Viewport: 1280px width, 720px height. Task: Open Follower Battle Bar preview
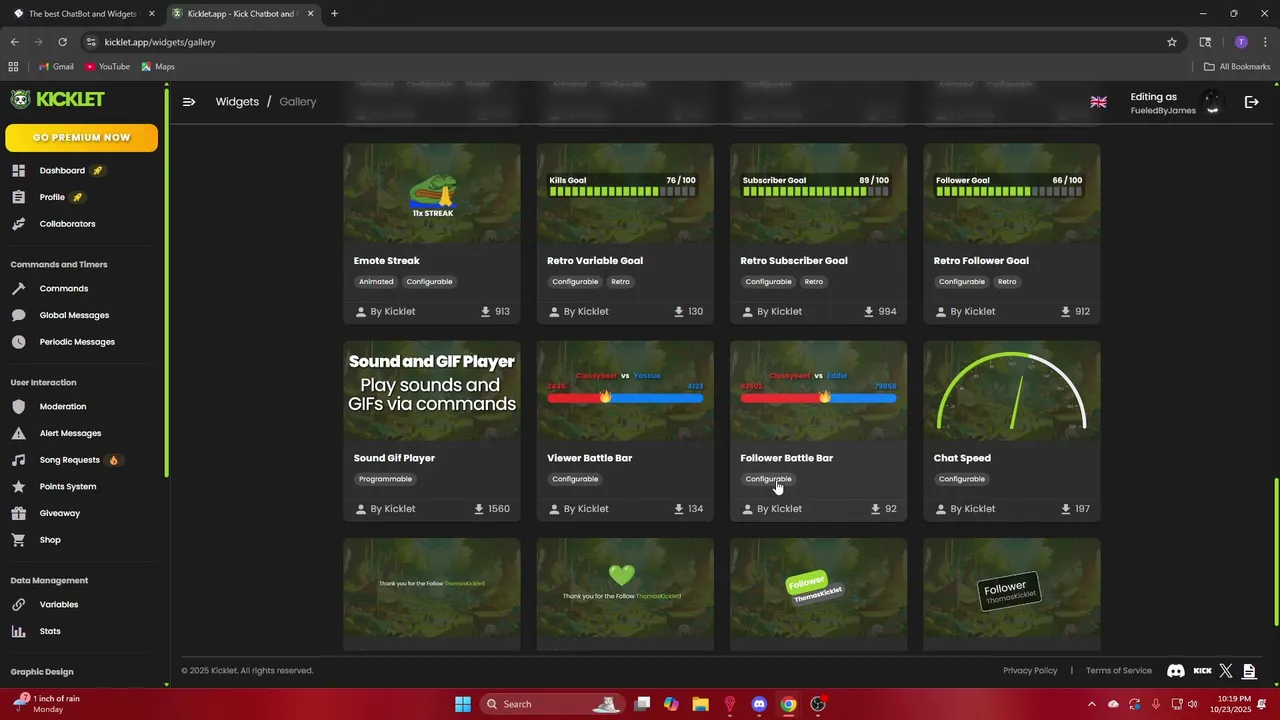818,390
